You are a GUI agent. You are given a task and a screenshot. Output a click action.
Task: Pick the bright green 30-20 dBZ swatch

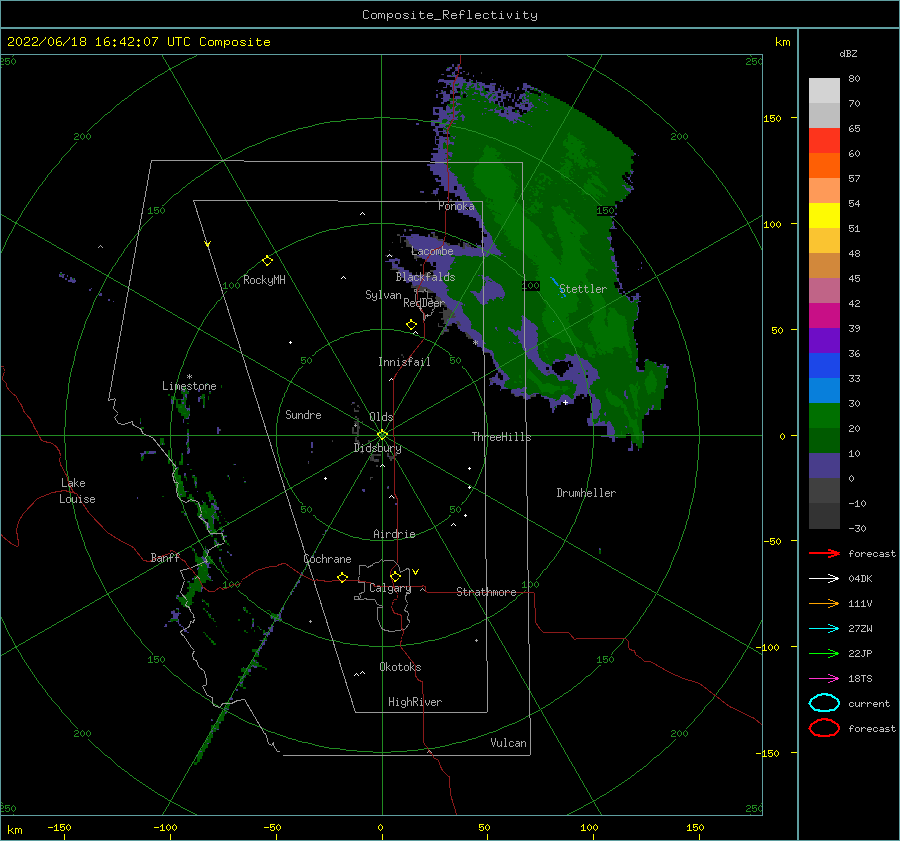tap(824, 416)
